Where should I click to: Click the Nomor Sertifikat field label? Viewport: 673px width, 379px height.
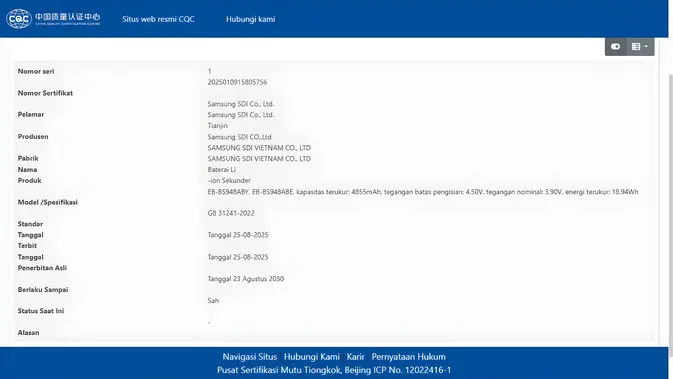45,93
